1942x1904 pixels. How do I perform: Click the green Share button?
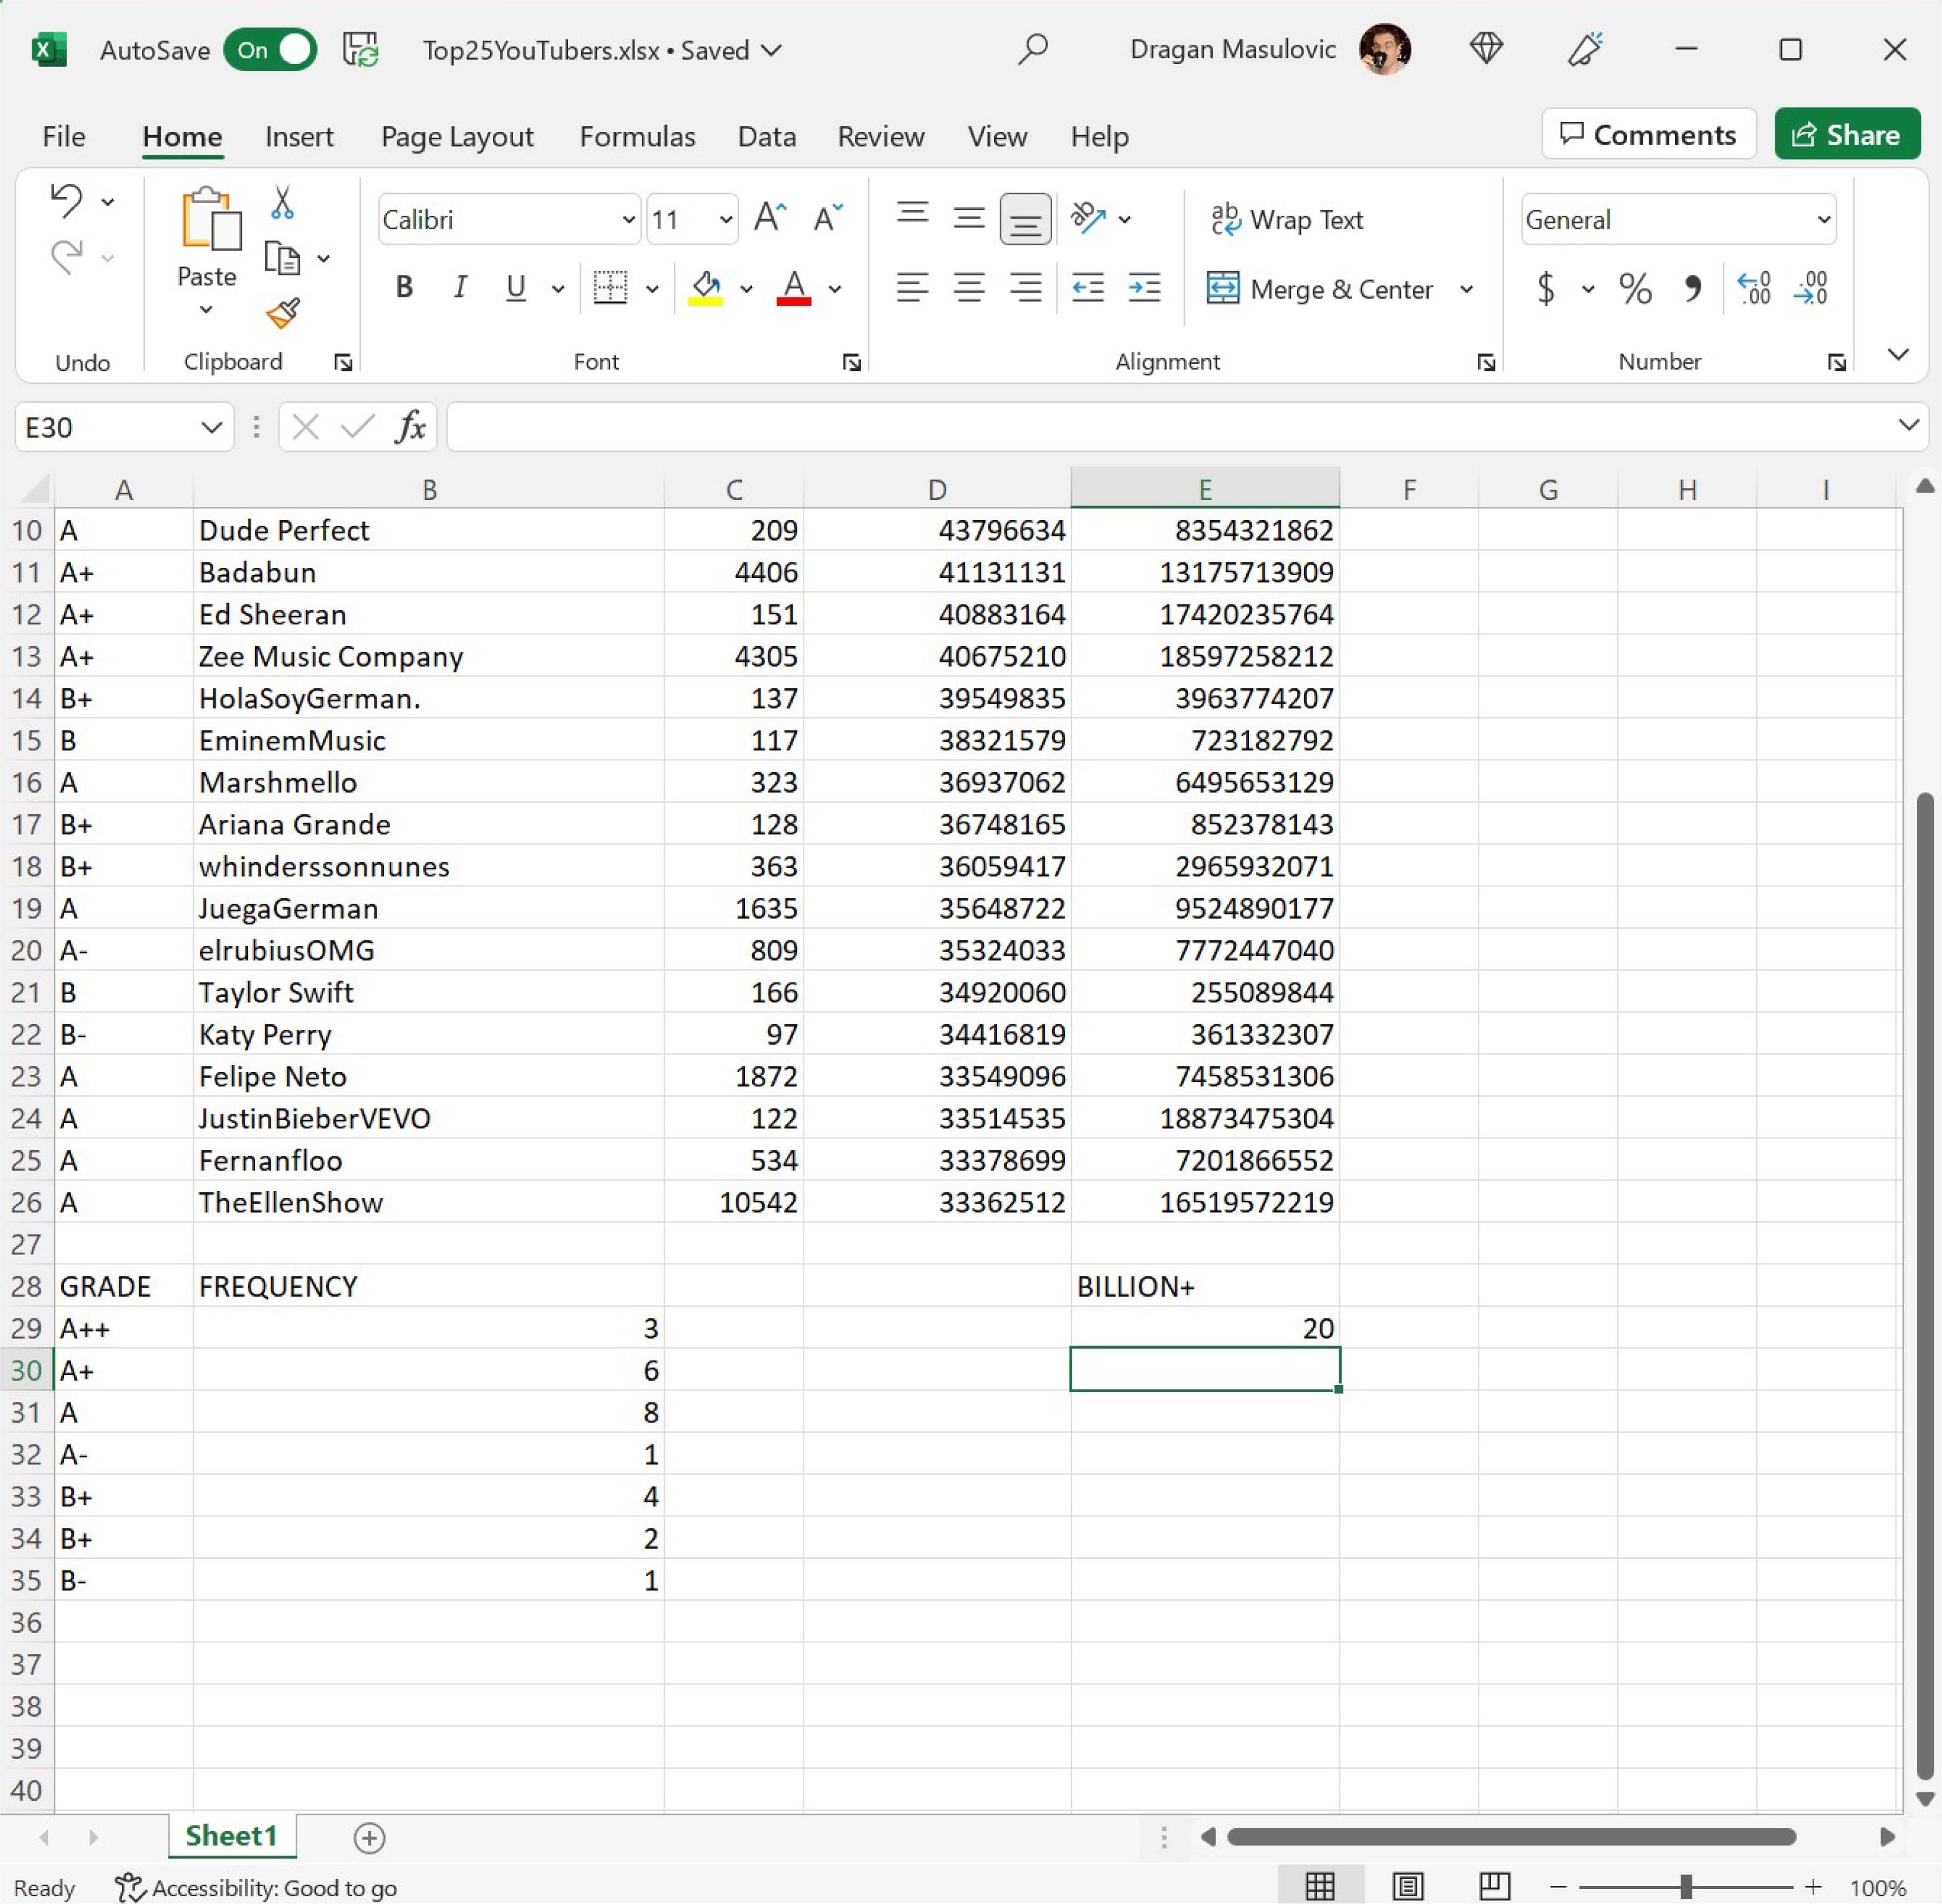pyautogui.click(x=1846, y=134)
